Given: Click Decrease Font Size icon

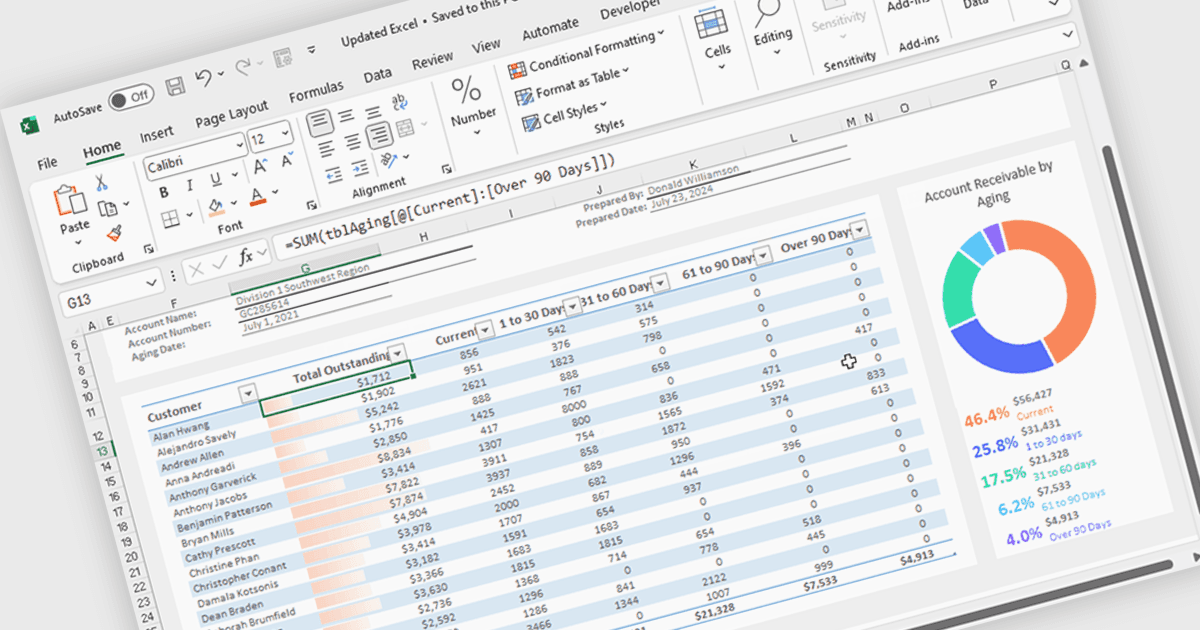Looking at the screenshot, I should click(x=287, y=158).
